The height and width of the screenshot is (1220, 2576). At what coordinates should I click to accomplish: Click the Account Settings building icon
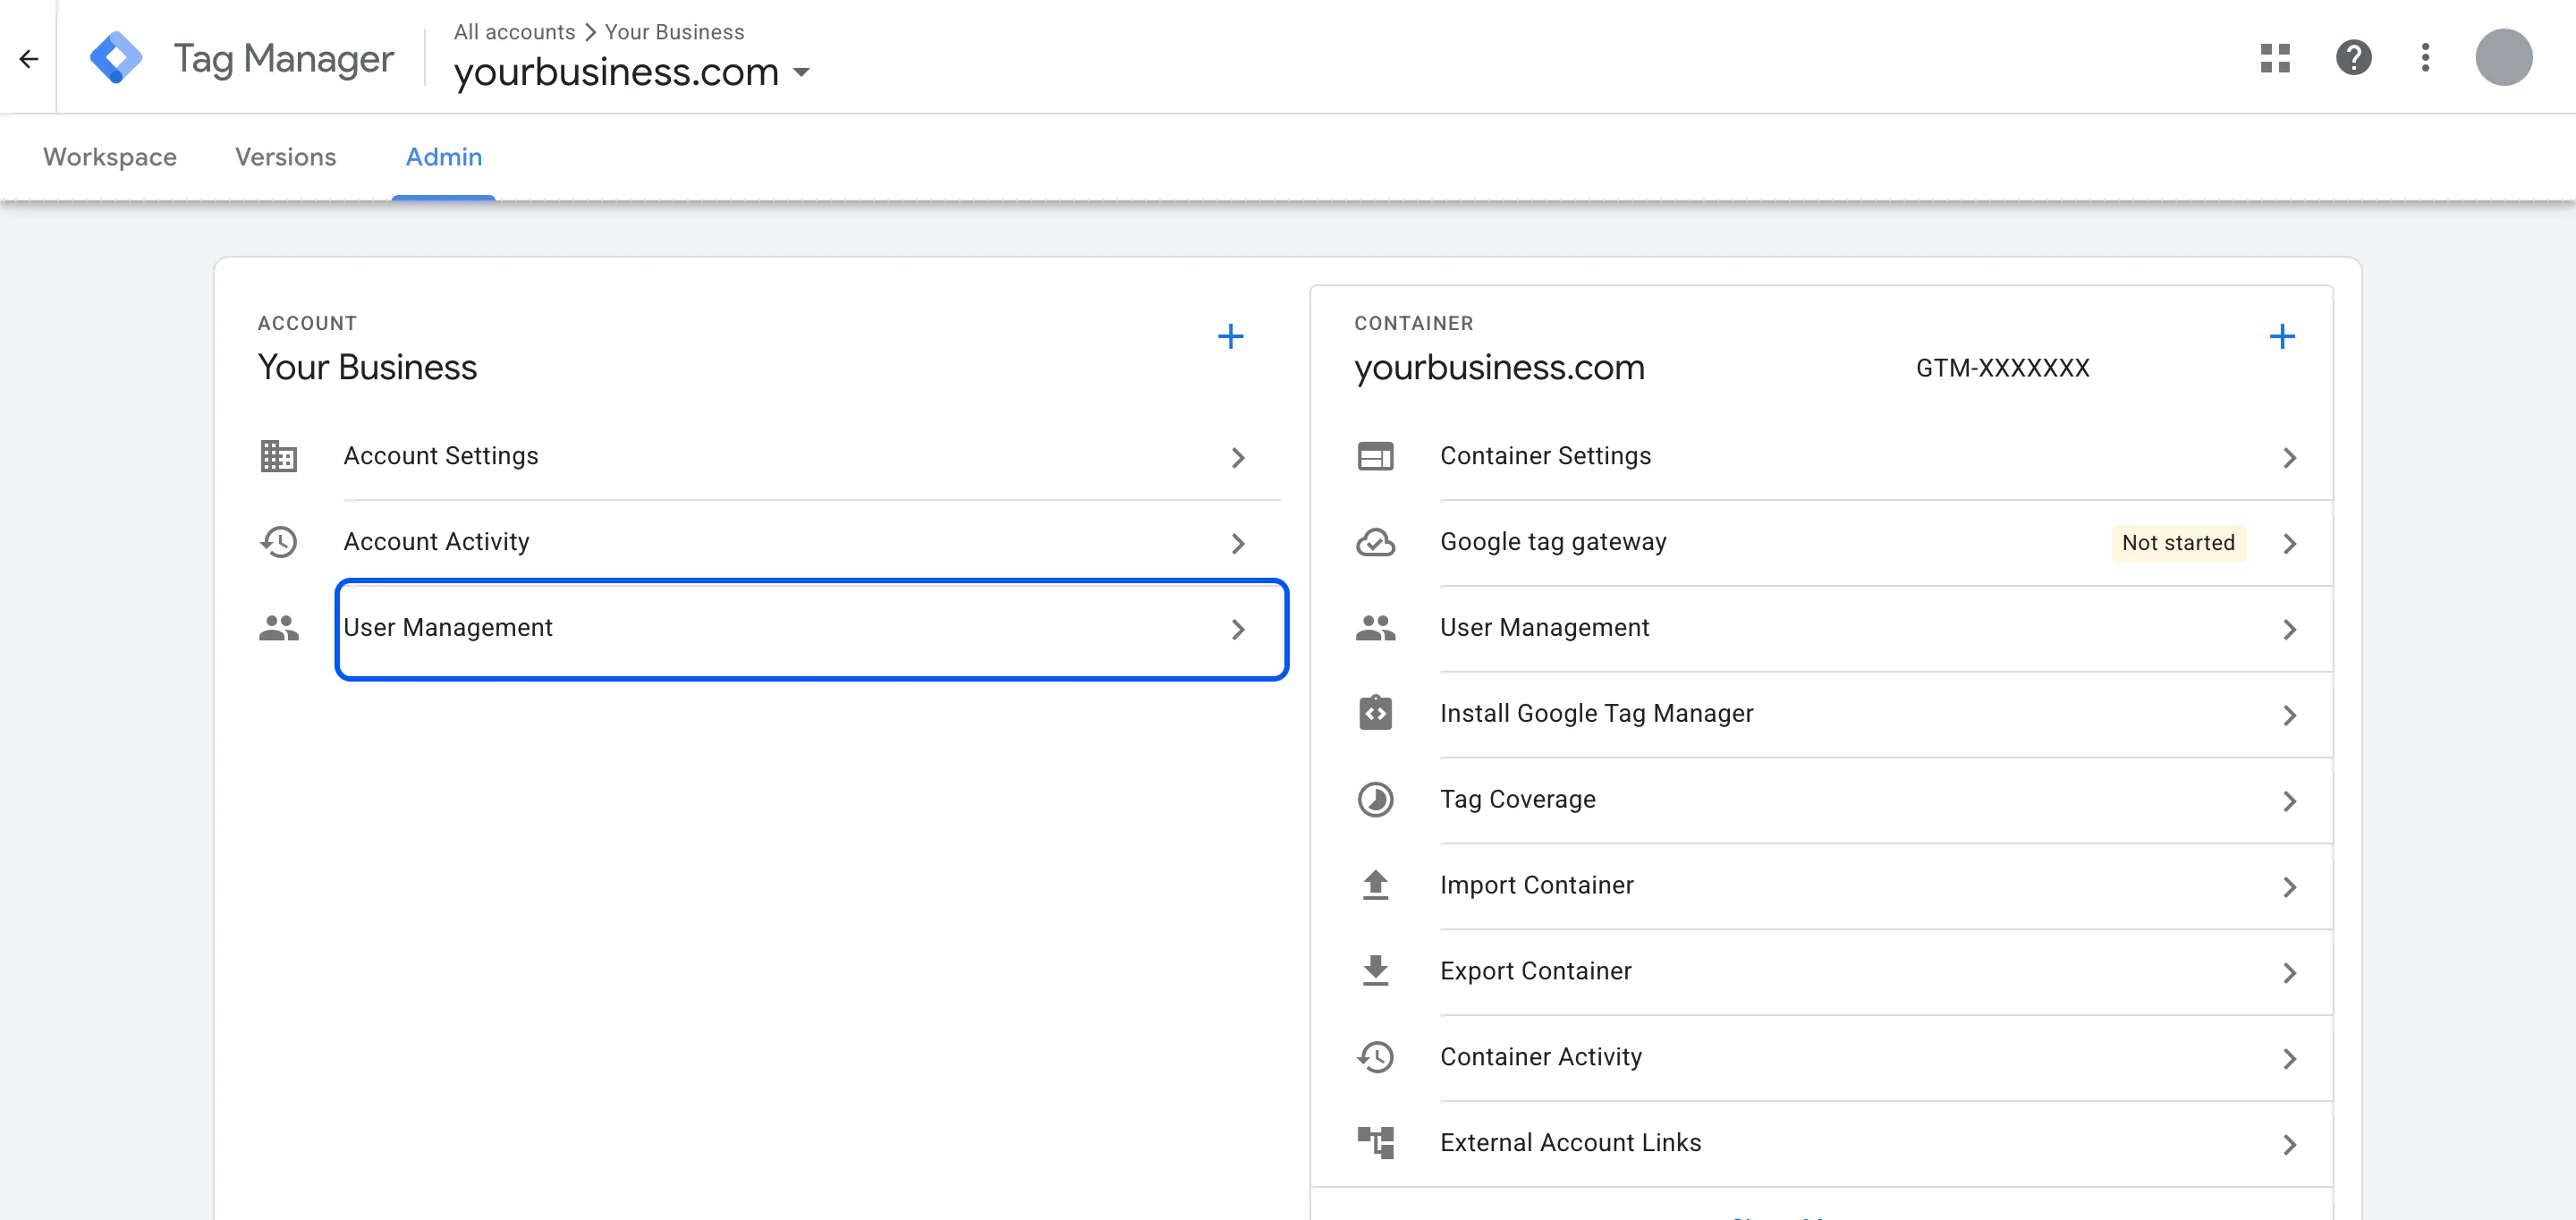point(278,456)
